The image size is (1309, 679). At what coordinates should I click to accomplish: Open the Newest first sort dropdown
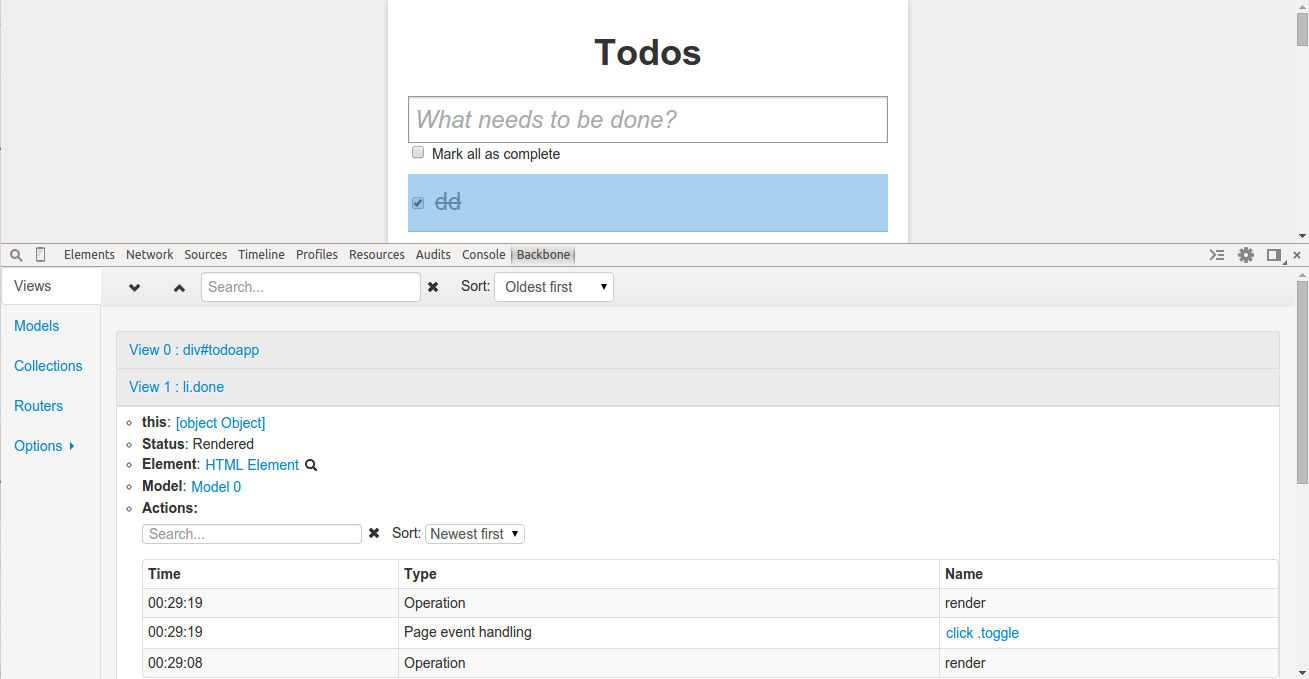point(475,533)
